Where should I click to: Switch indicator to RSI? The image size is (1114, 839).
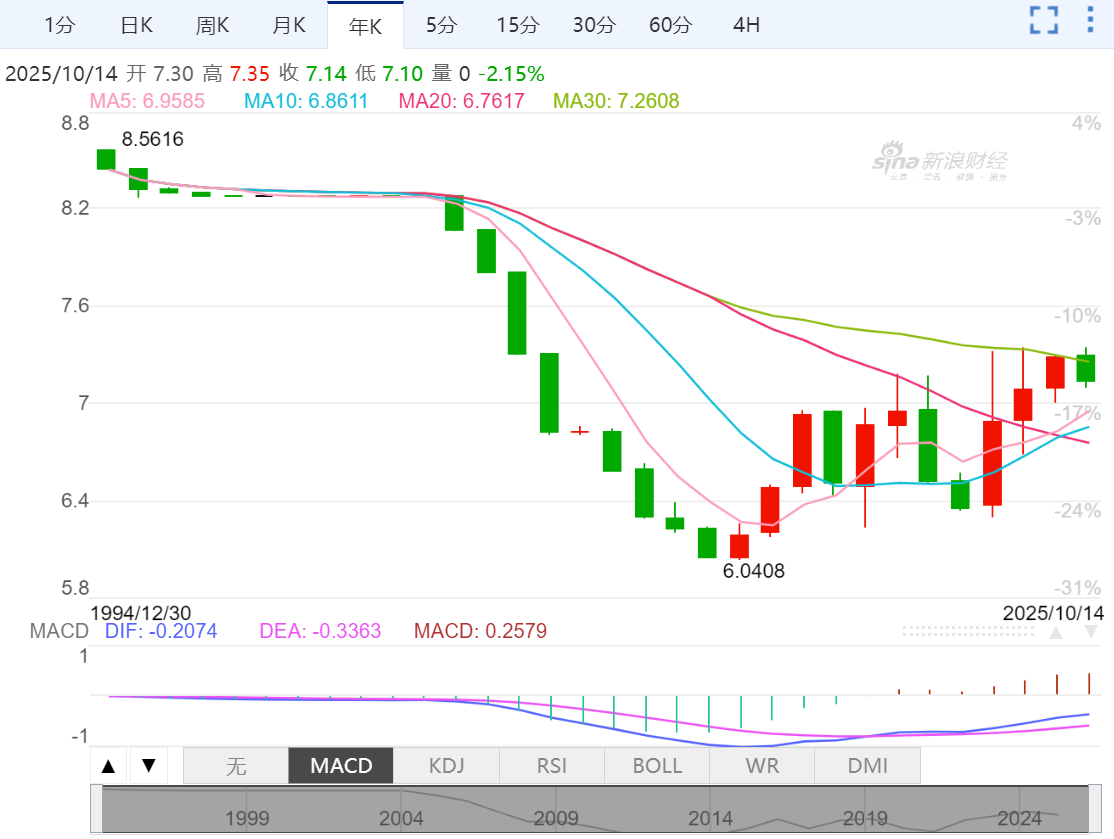point(551,767)
